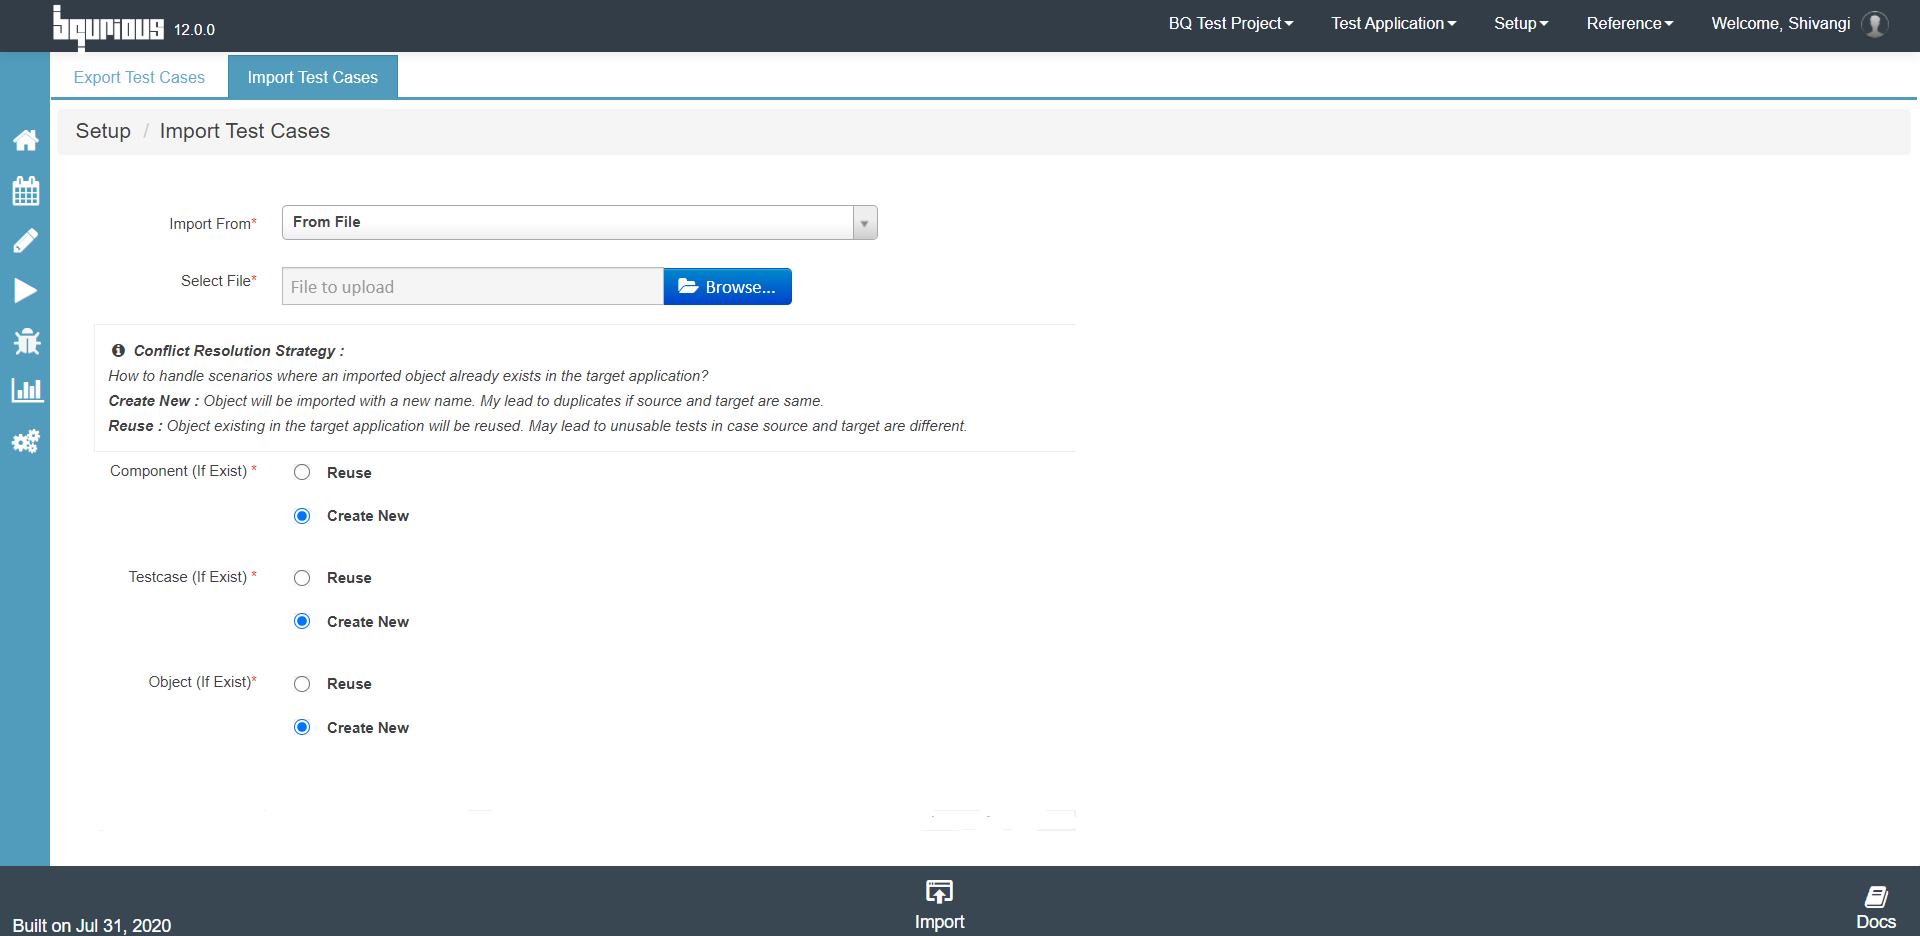Open the gears settings icon in sidebar
1920x936 pixels.
26,441
